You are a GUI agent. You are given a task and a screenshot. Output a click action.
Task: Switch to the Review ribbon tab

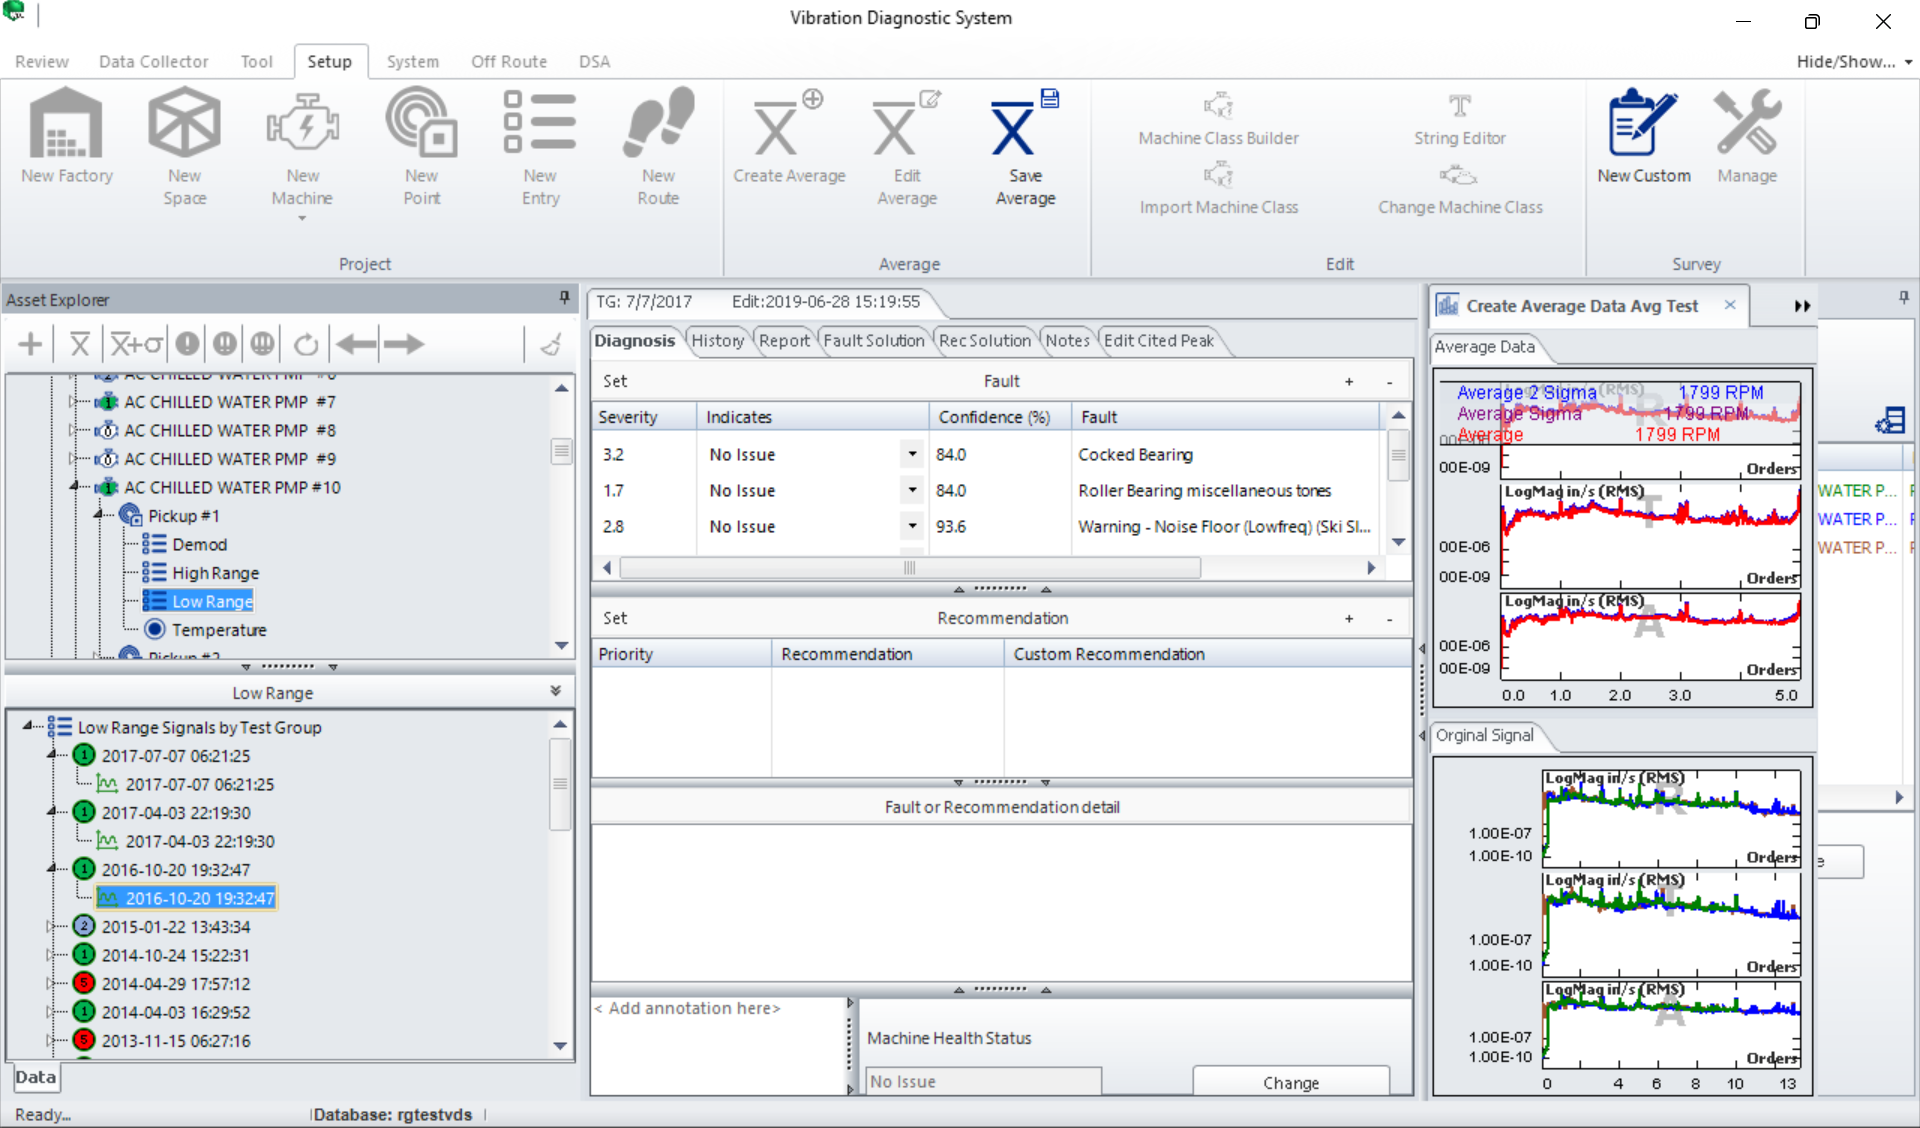(x=41, y=61)
